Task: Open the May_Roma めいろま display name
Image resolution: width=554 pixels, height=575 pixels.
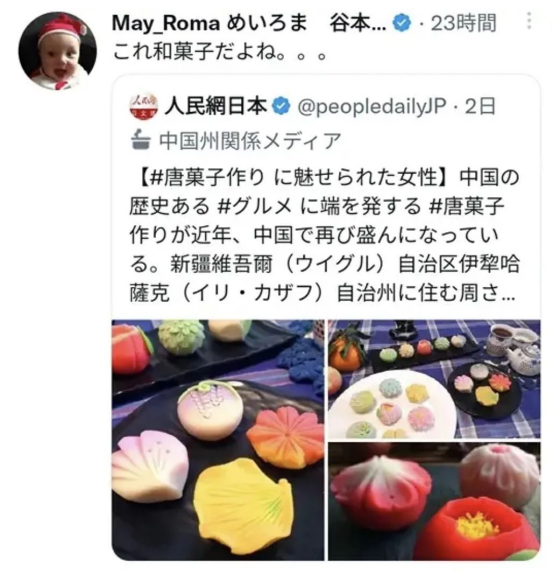Action: [209, 23]
